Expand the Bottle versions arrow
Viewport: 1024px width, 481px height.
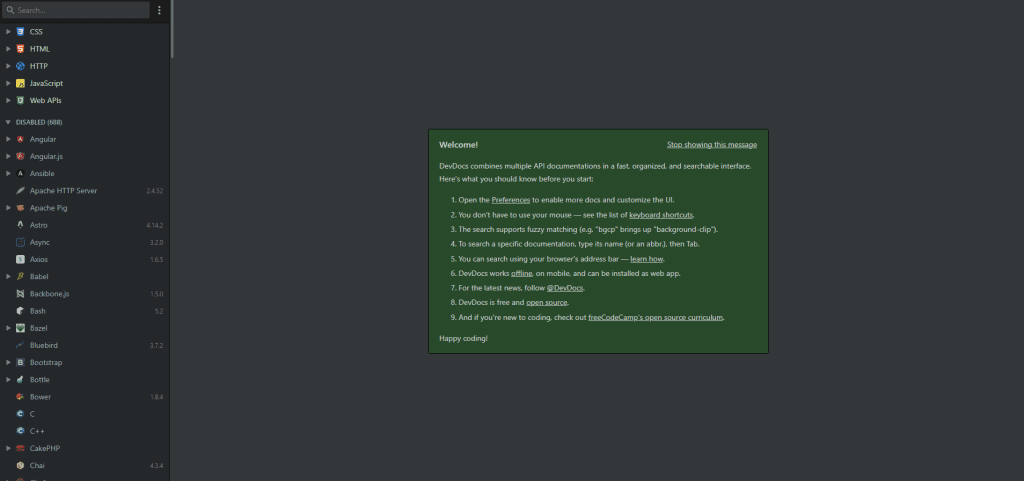(x=8, y=380)
